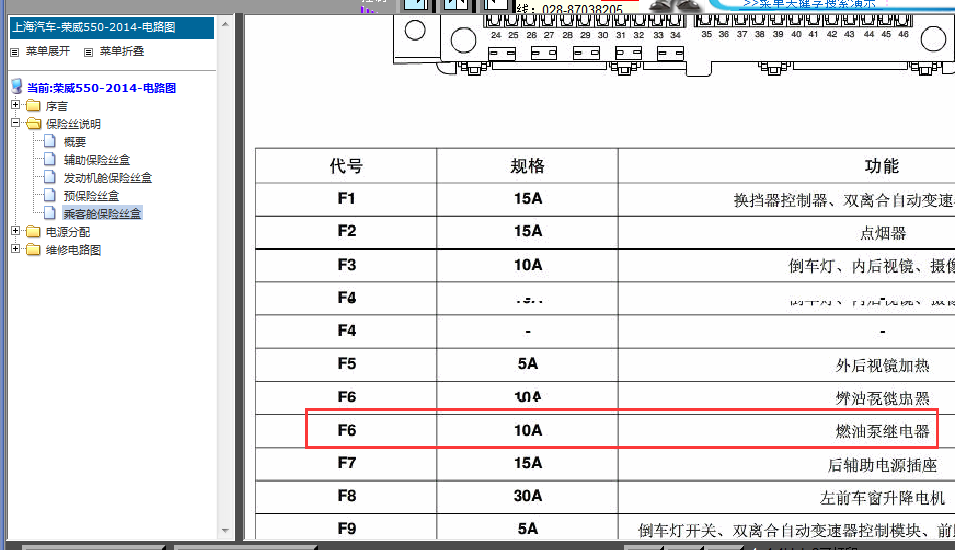Image resolution: width=955 pixels, height=550 pixels.
Task: Click the 5A rating in the F9 row
Action: point(527,529)
